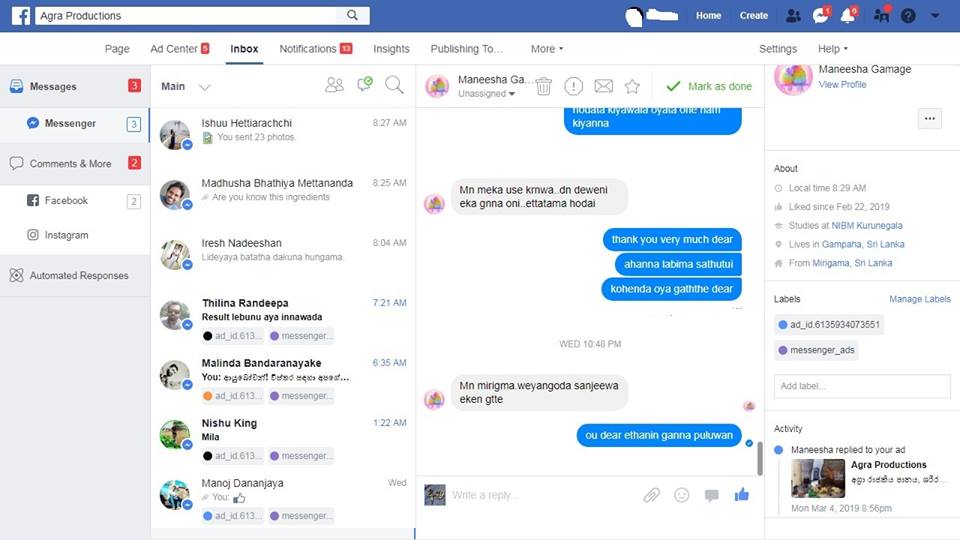Open Malinda Bandaranayake conversation
960x540 pixels.
point(283,378)
